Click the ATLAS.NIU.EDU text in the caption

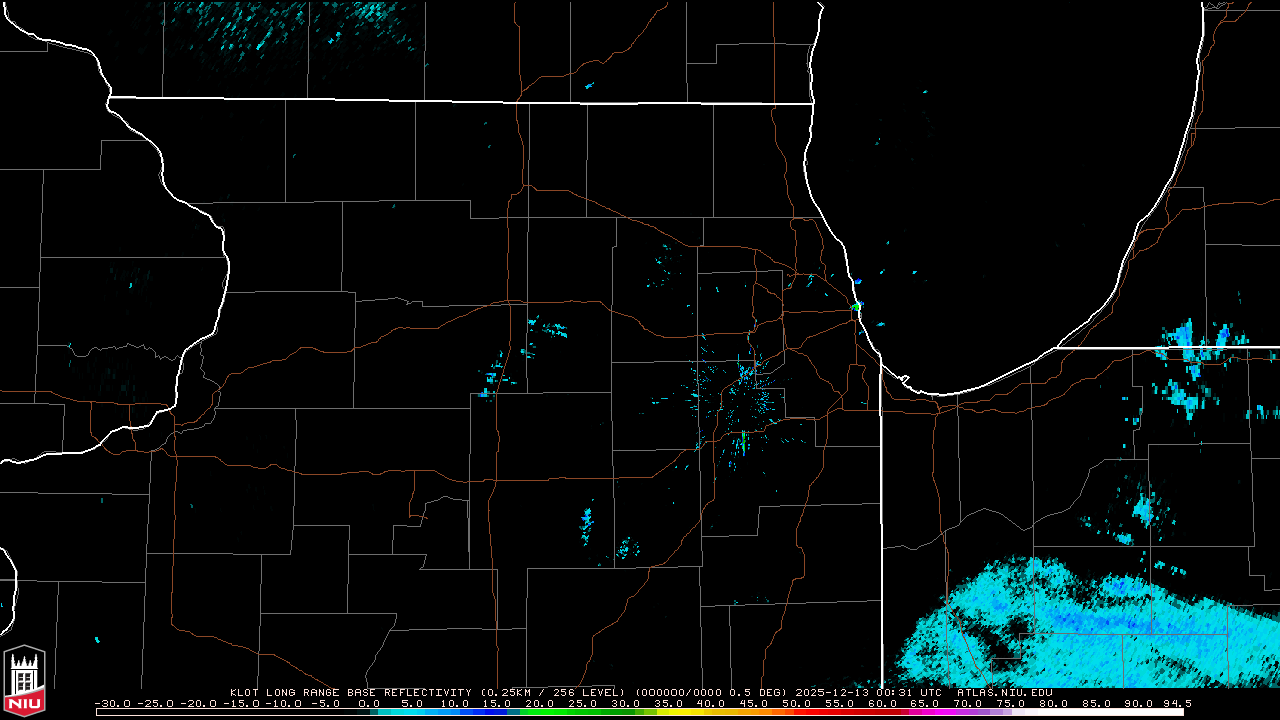click(1004, 692)
